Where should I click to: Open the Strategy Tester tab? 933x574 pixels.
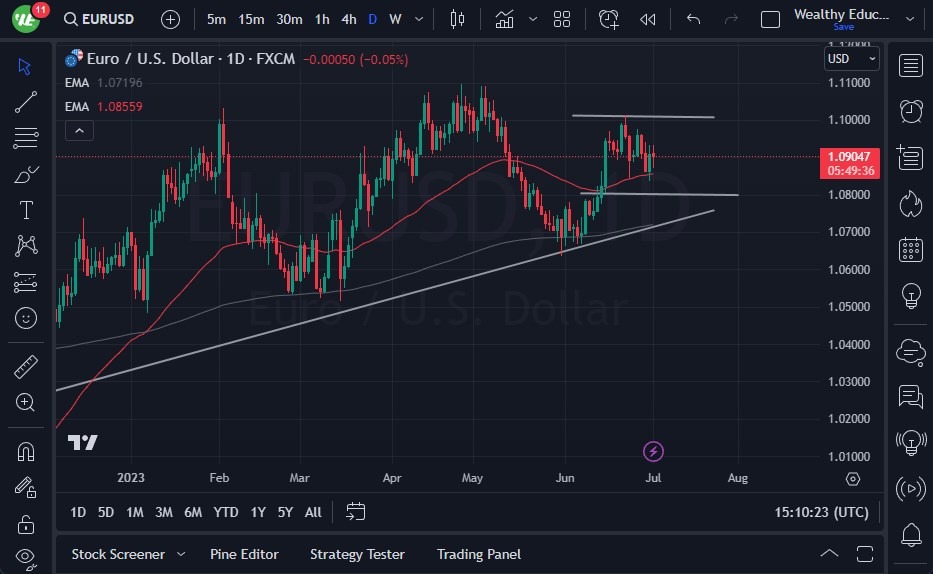point(357,554)
